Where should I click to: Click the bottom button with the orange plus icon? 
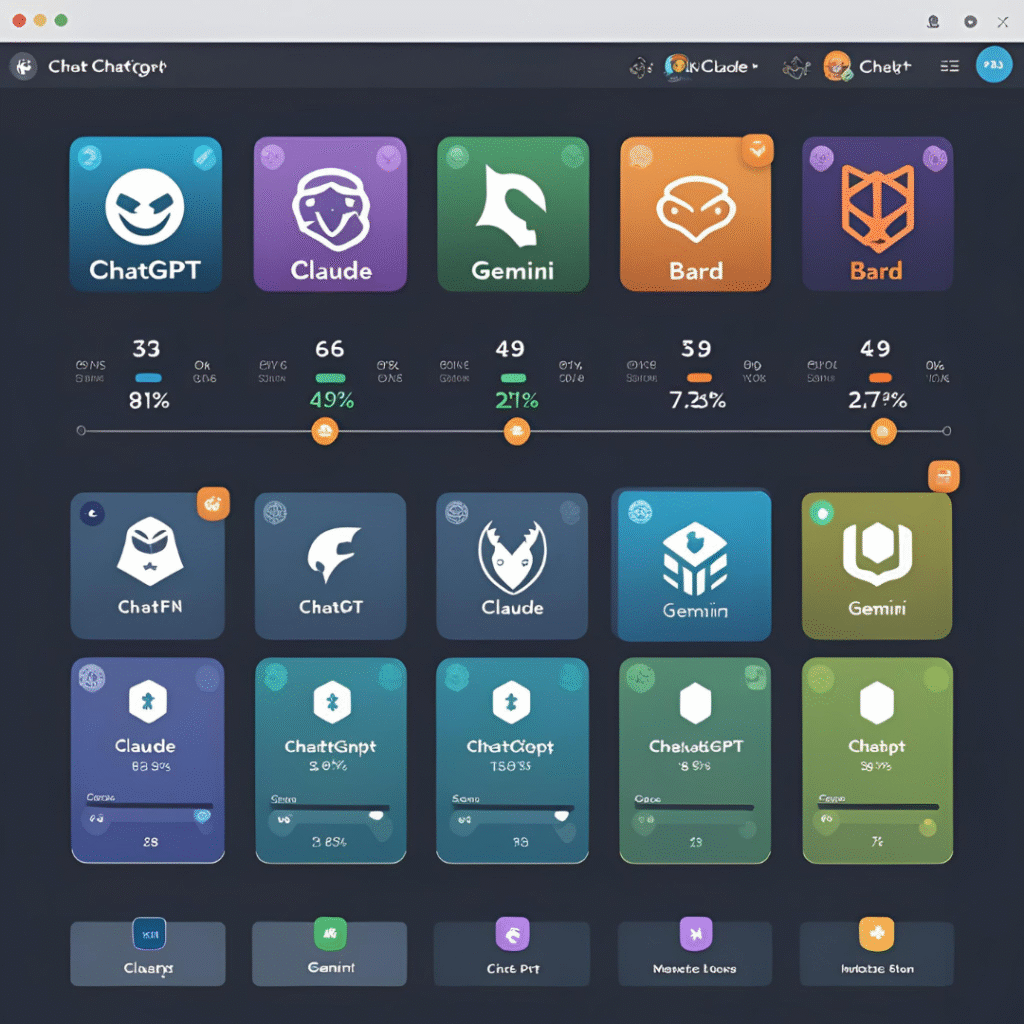877,953
